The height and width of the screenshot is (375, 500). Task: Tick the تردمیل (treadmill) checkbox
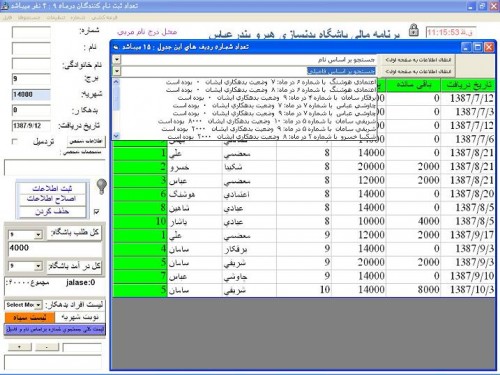click(x=14, y=141)
